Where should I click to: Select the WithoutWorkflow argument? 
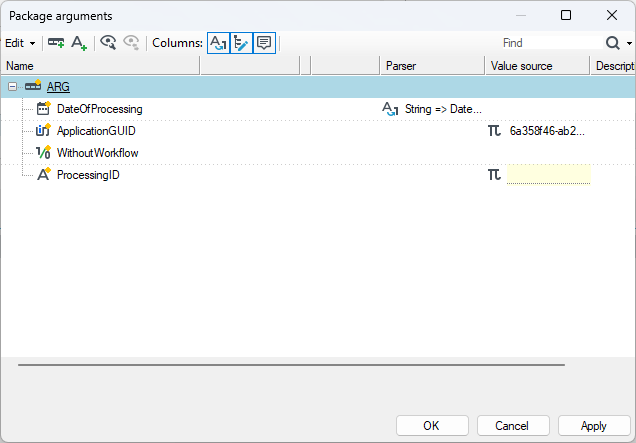click(x=98, y=153)
